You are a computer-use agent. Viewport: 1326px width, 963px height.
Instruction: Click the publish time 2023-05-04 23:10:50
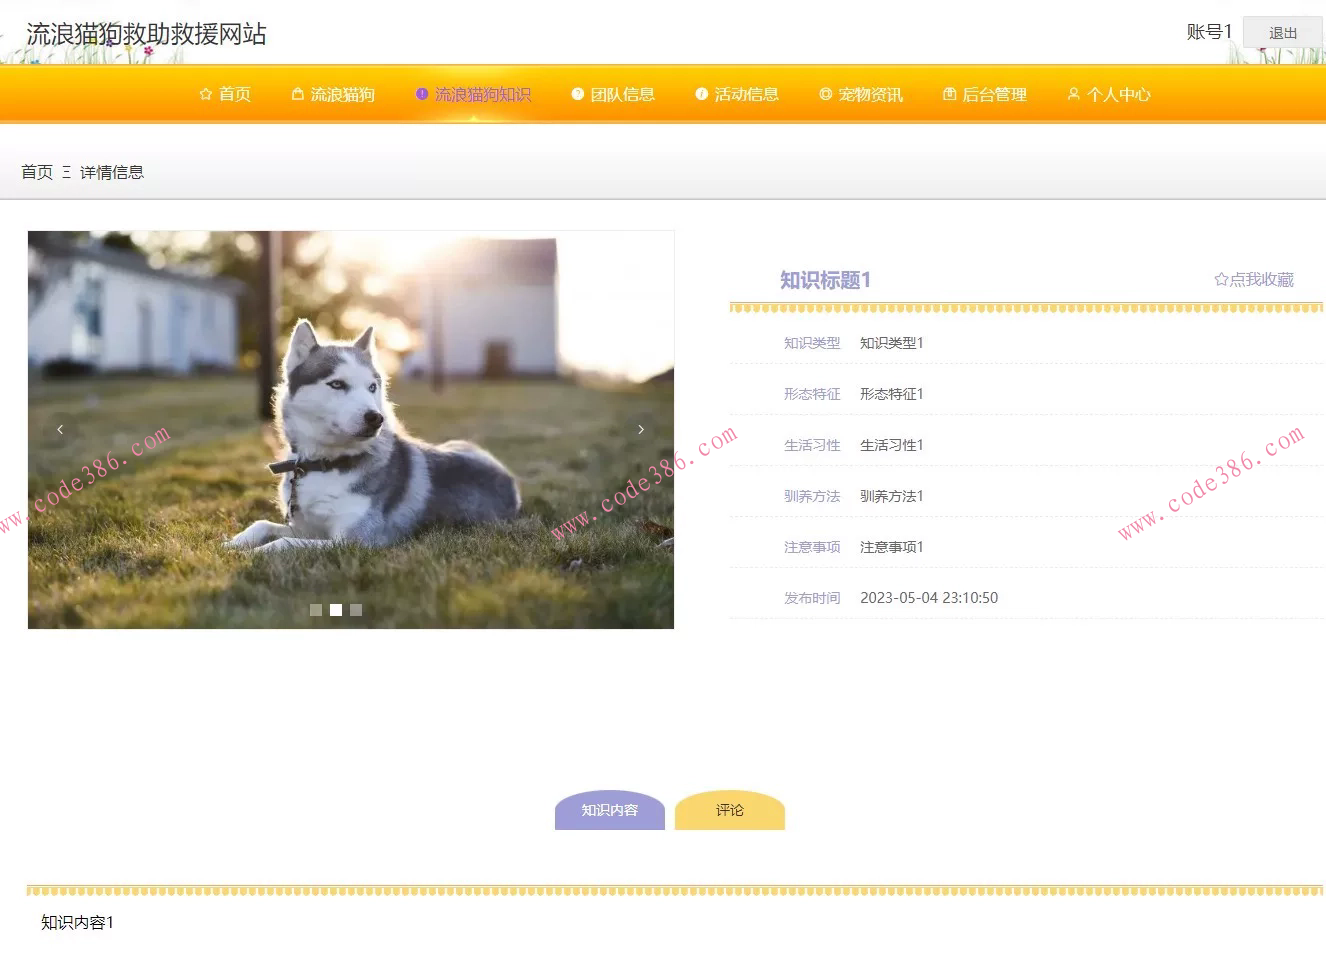coord(929,598)
